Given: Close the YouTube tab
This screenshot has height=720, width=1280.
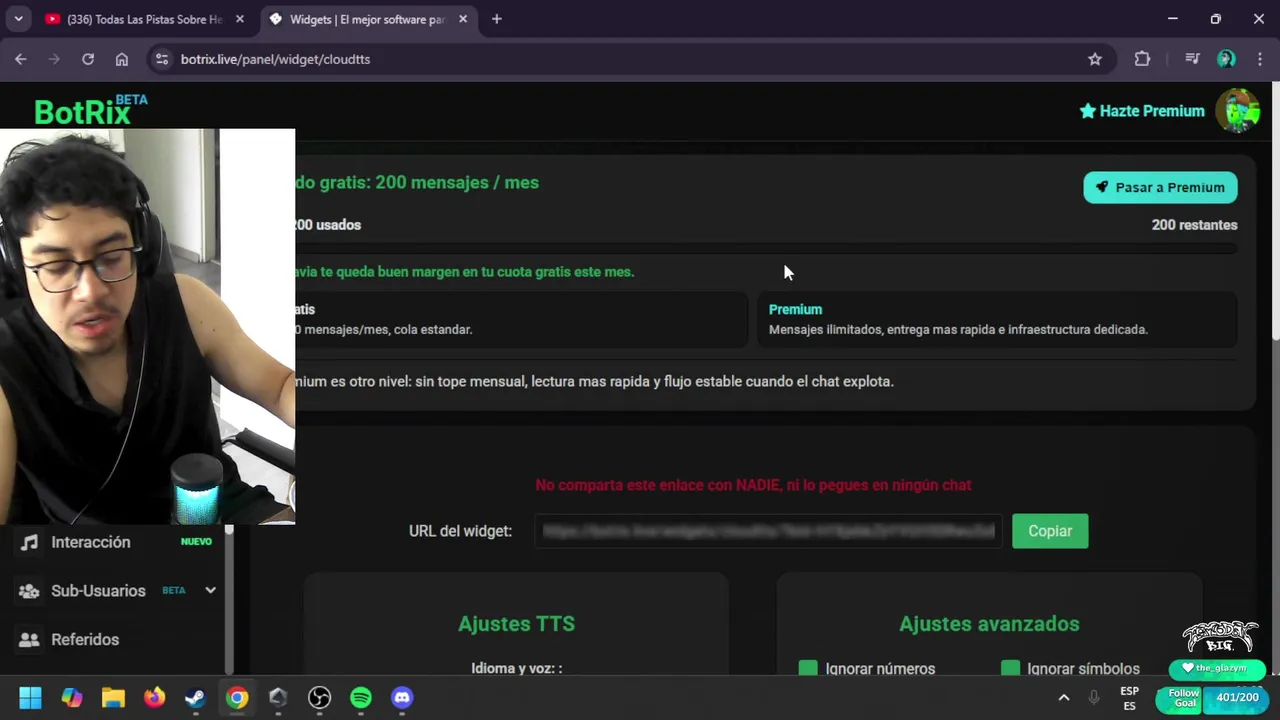Looking at the screenshot, I should click(240, 19).
